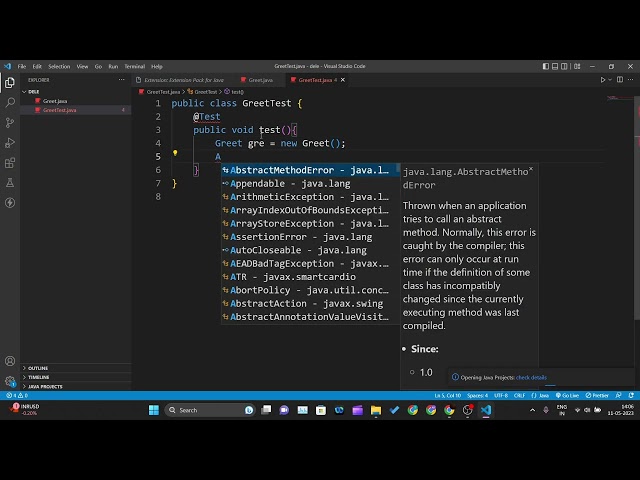Click Ln 5, Col 10 cursor position
Image resolution: width=640 pixels, height=480 pixels.
coord(447,396)
